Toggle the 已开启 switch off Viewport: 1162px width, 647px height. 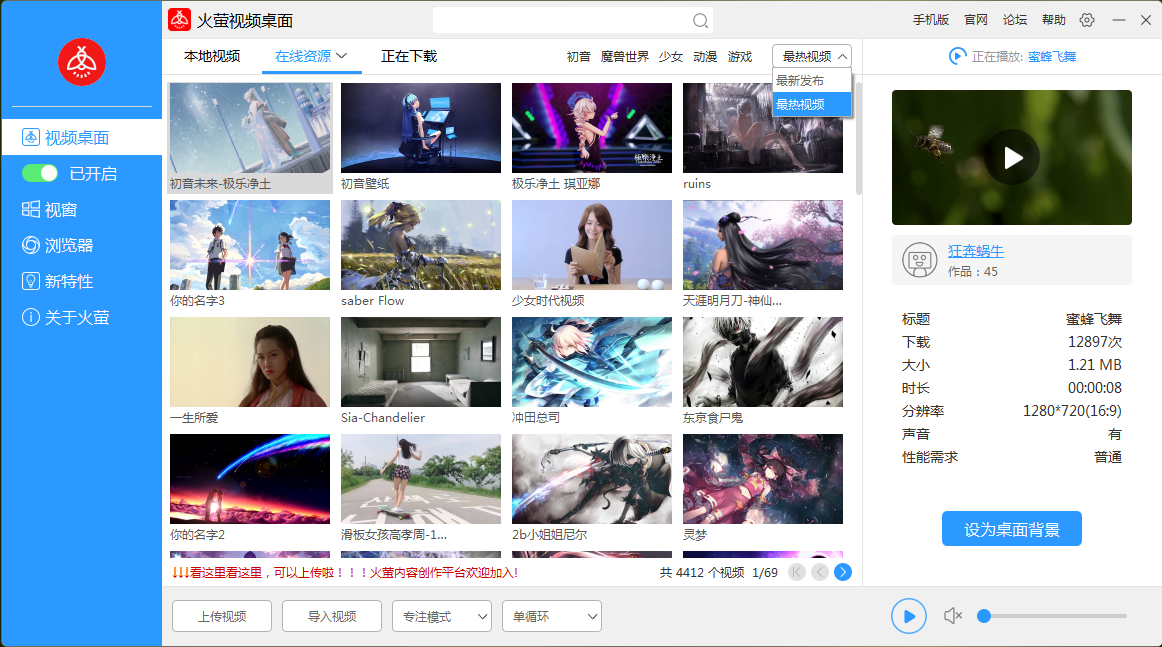coord(40,174)
